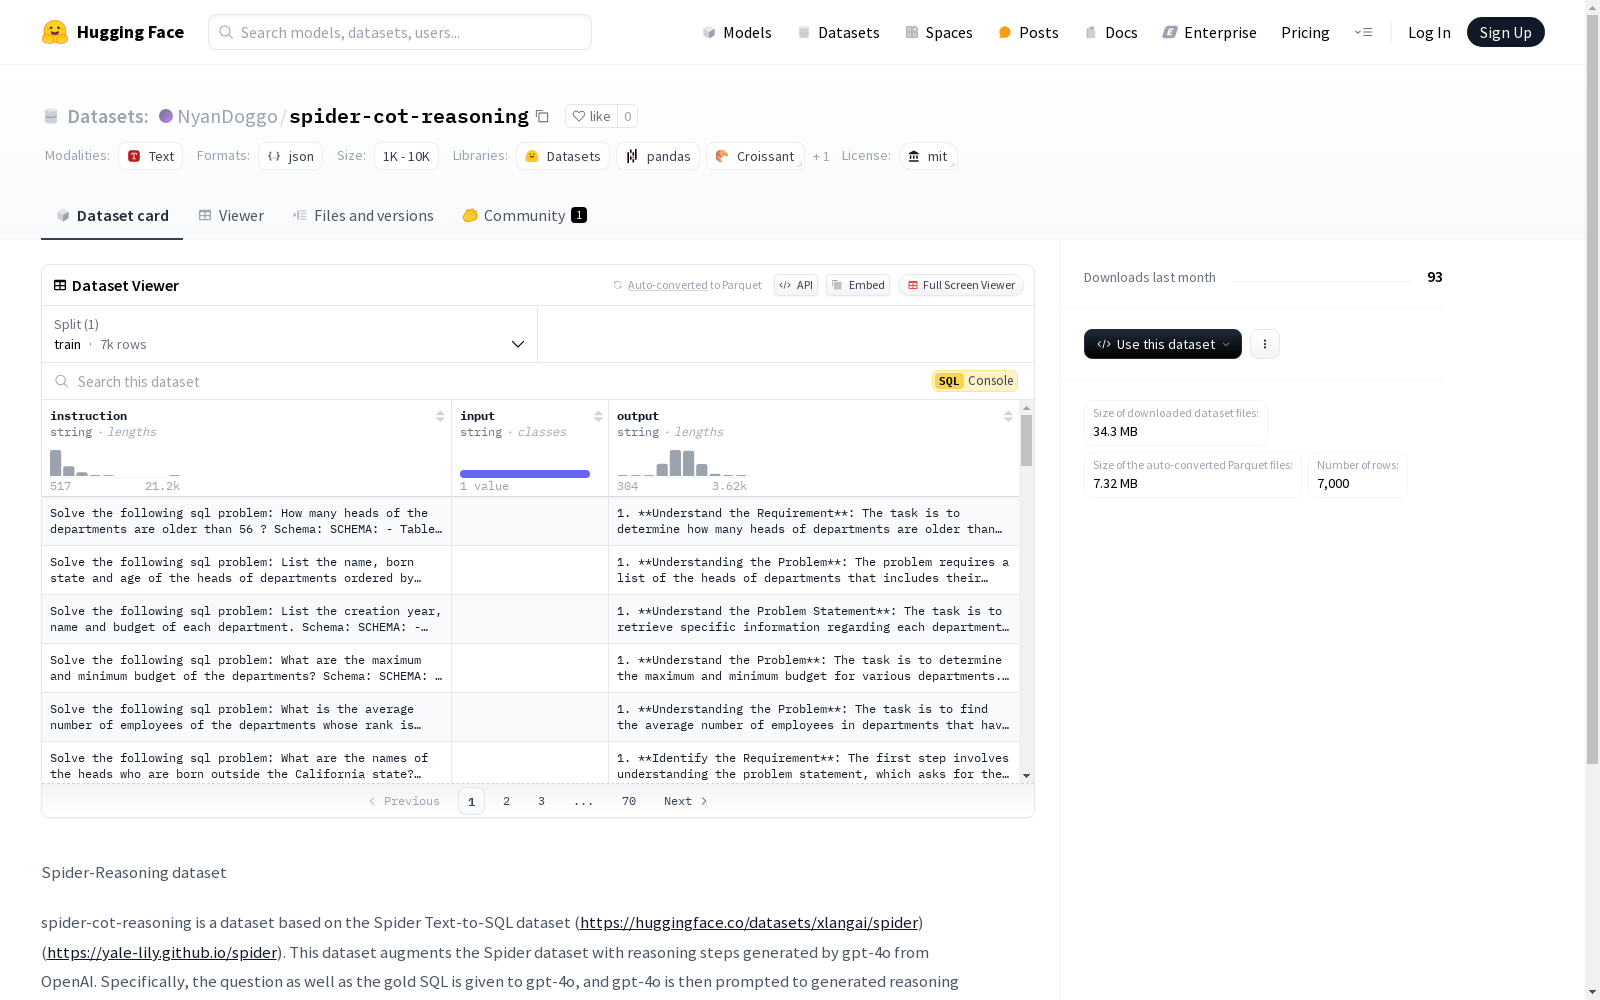Jump to page 70 of the dataset
This screenshot has height=1000, width=1600.
629,801
